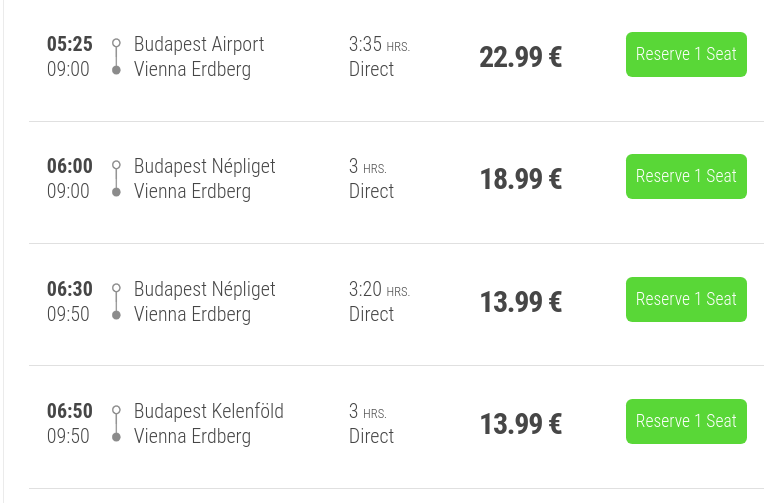Reserve 1 seat on the 06:30 departure
This screenshot has height=503, width=783.
click(x=686, y=299)
